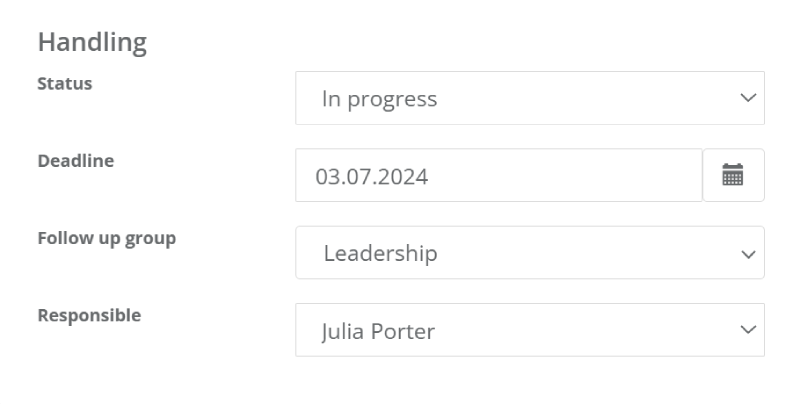Click the chevron arrow on Responsible dropdown
The image size is (800, 404).
point(748,330)
